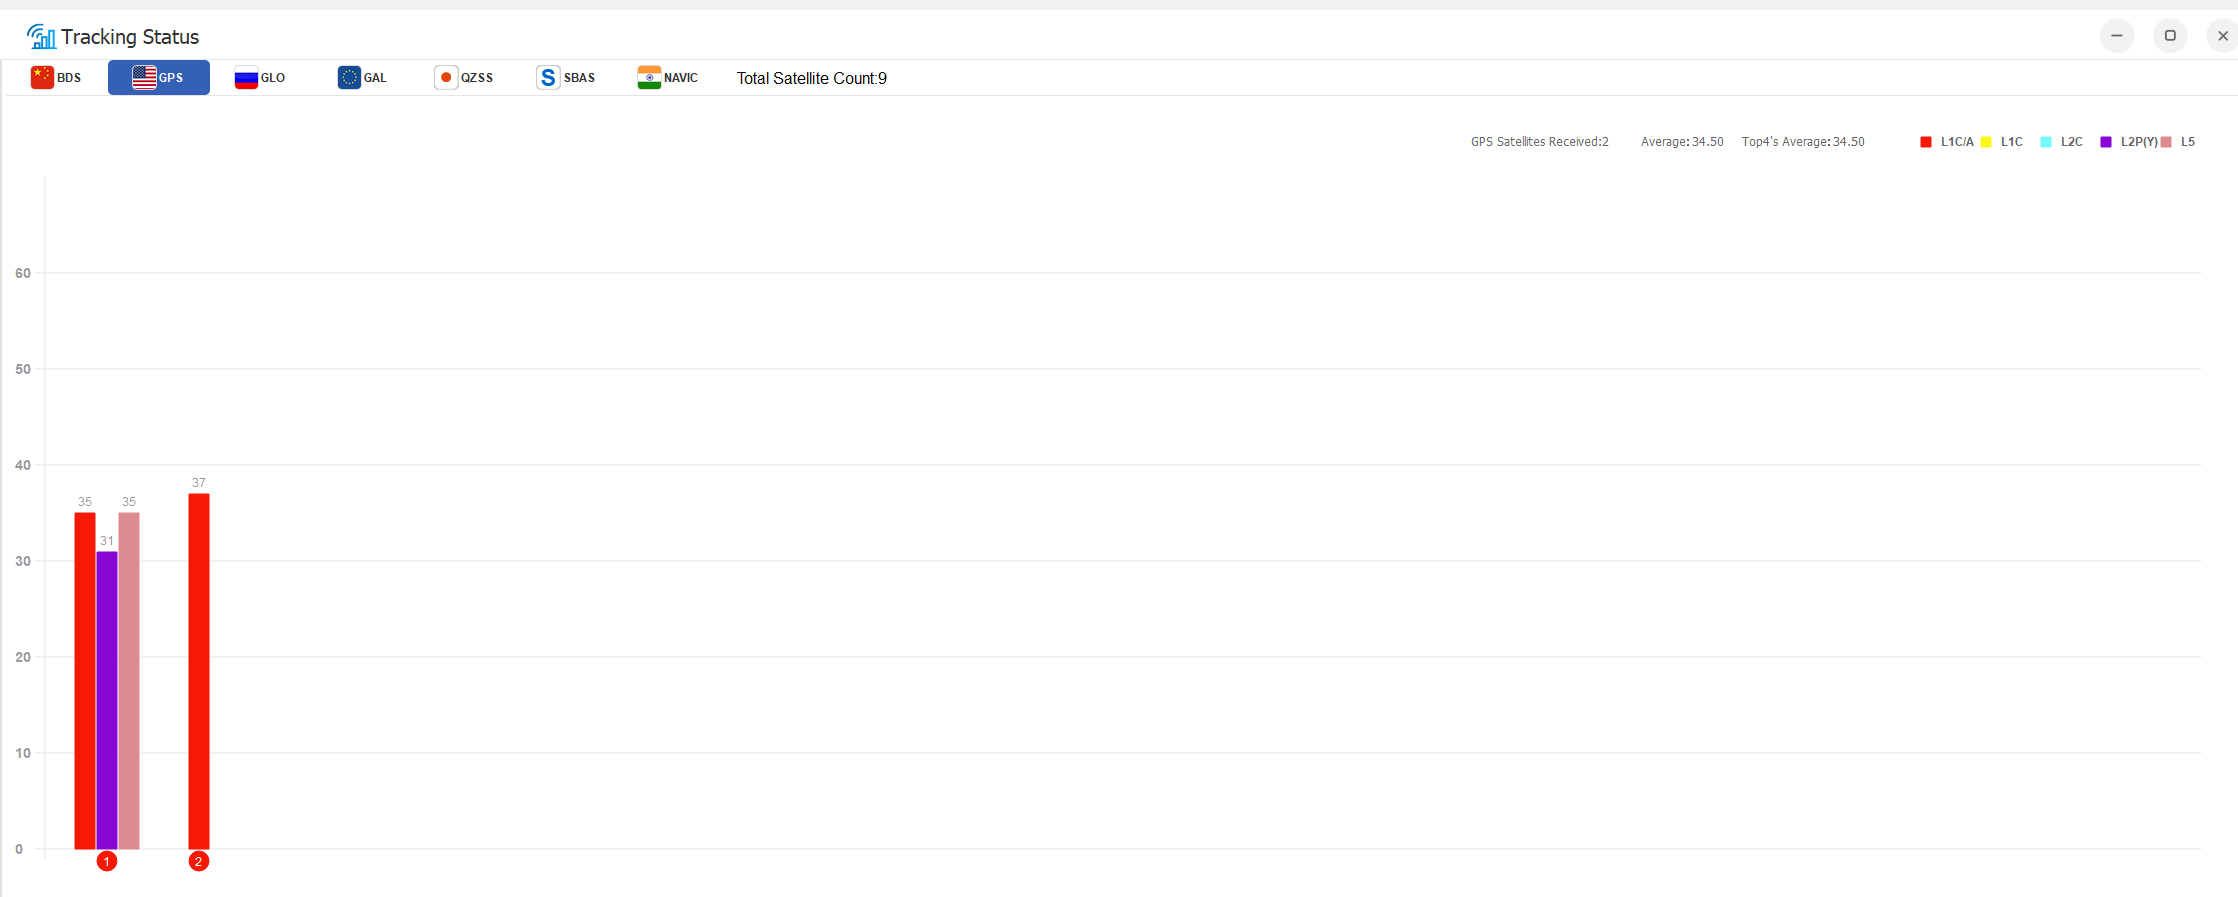Screen dimensions: 2238x897
Task: Click the GLO Russian flag icon
Action: 246,78
